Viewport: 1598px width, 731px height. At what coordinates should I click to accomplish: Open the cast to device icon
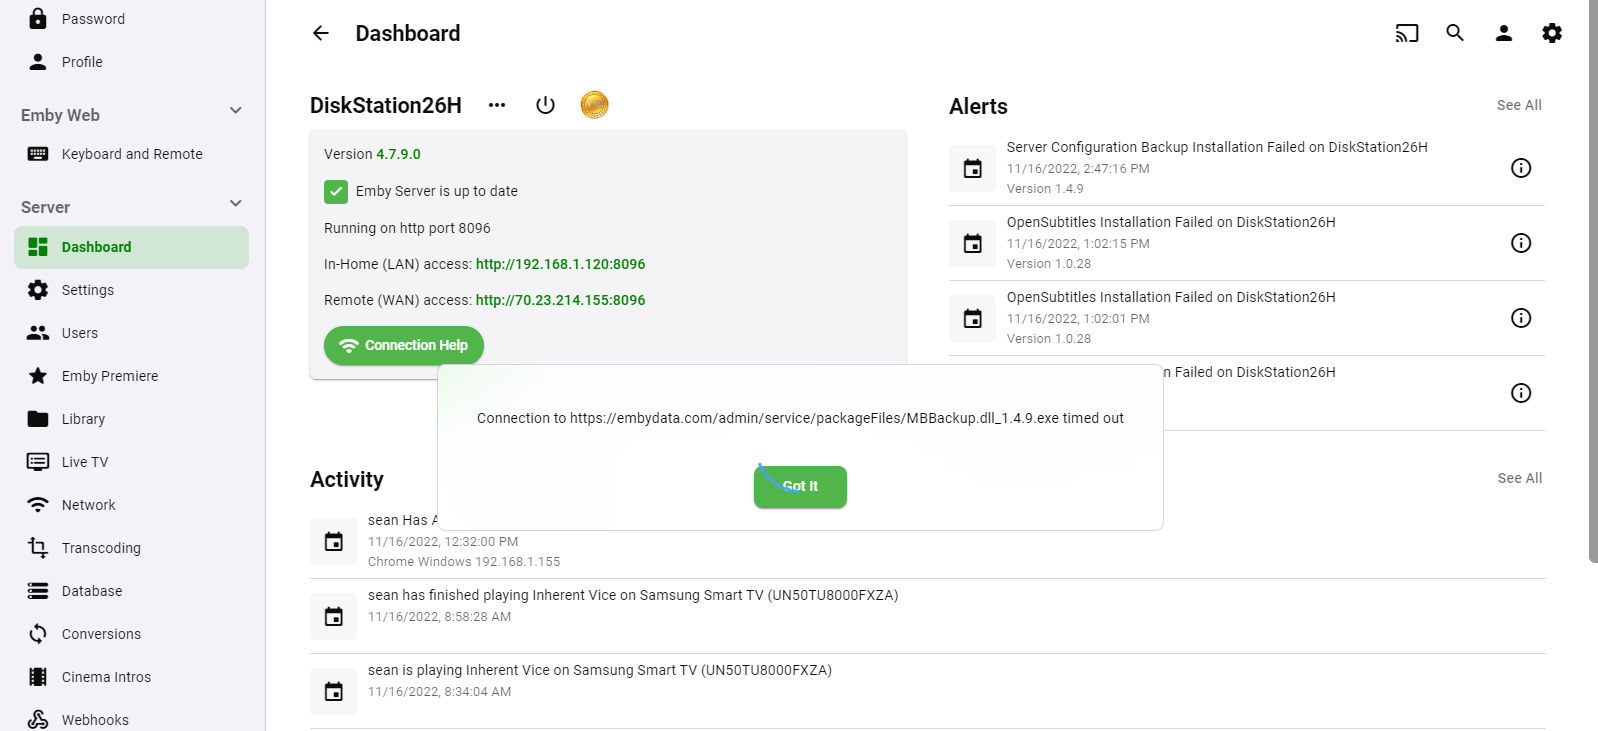click(x=1407, y=33)
